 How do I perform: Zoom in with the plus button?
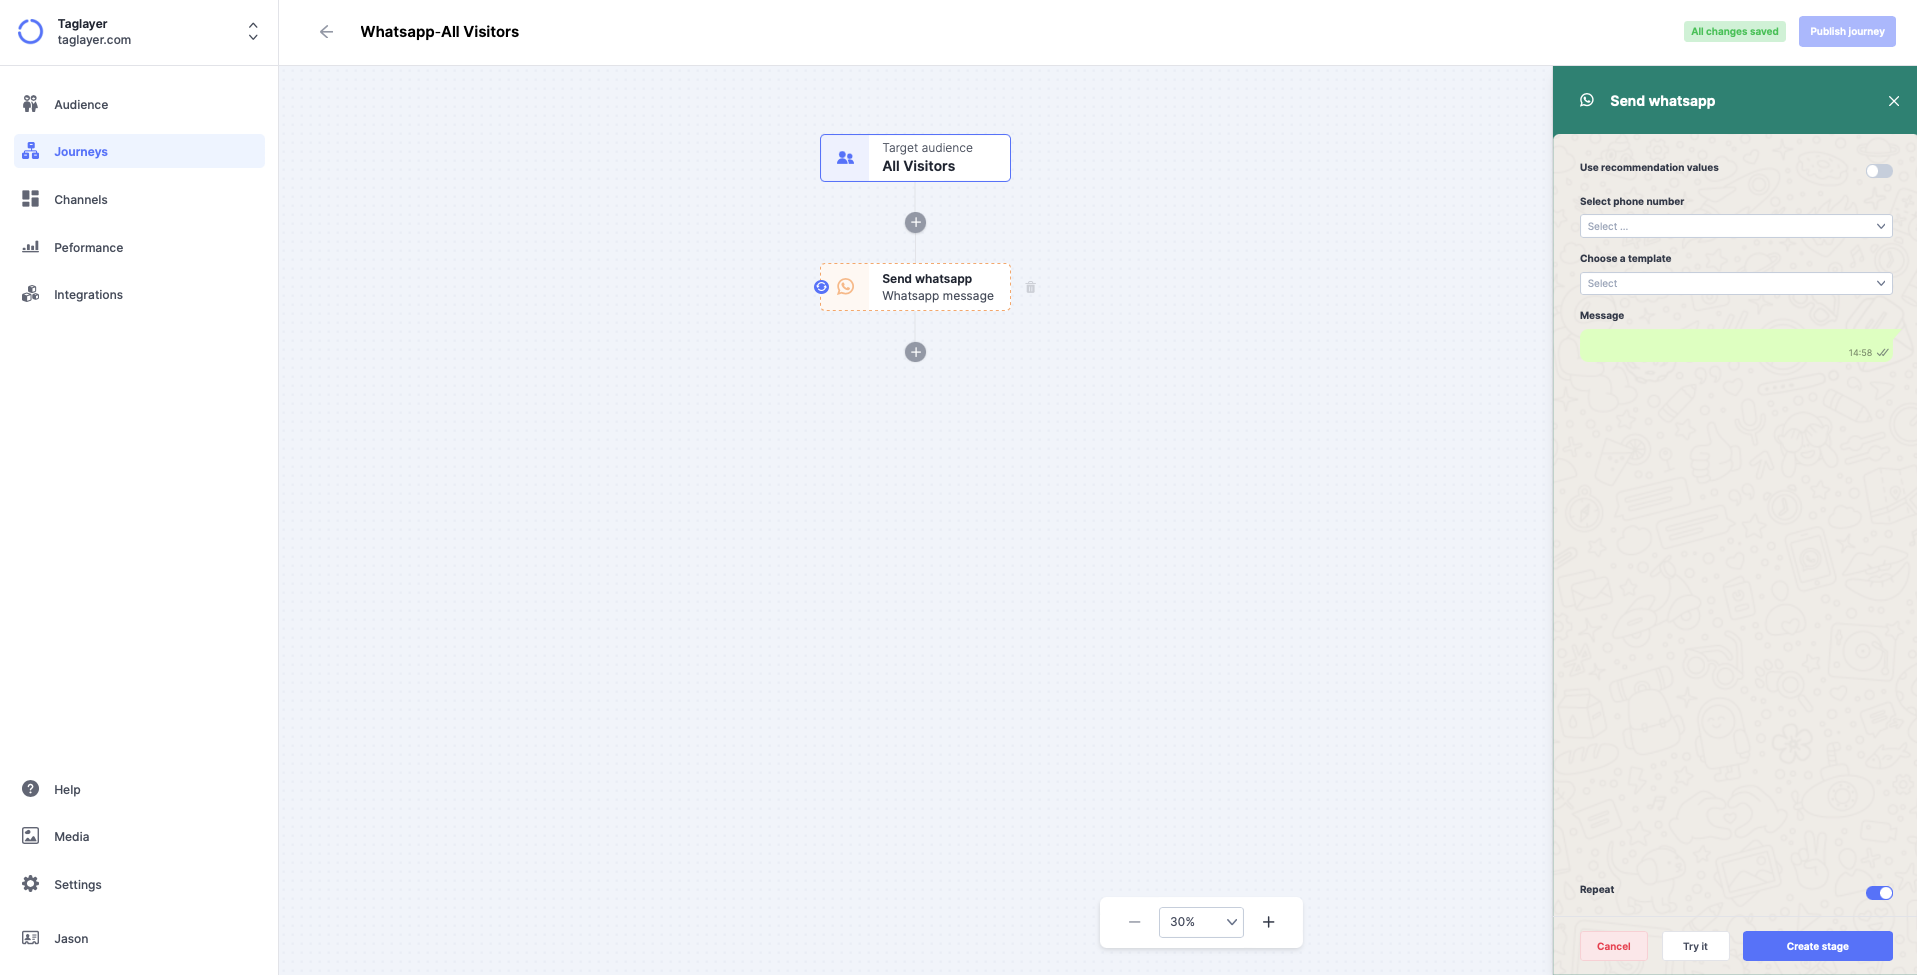coord(1268,922)
